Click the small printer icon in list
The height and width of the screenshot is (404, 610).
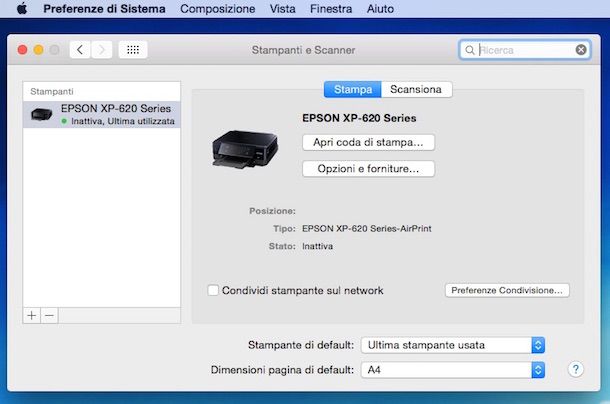pyautogui.click(x=41, y=114)
